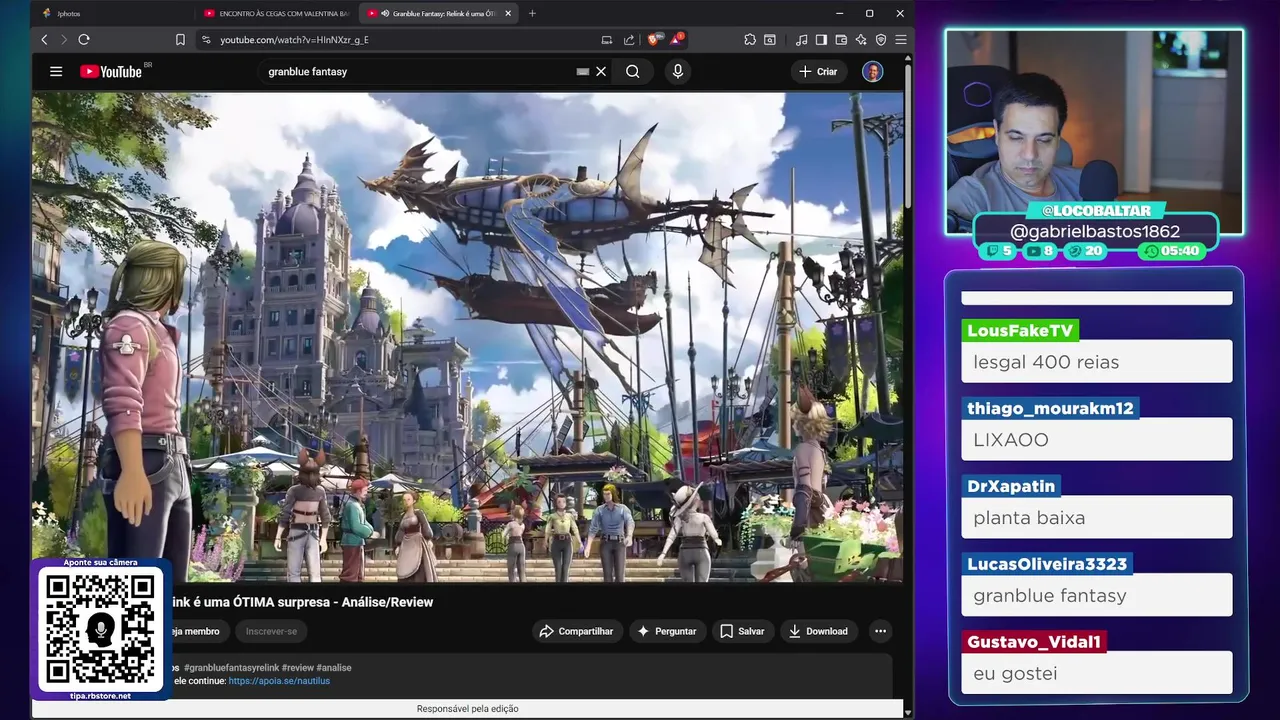Click the @gabrielbastos1862 overlay label
The image size is (1280, 720).
(x=1095, y=231)
